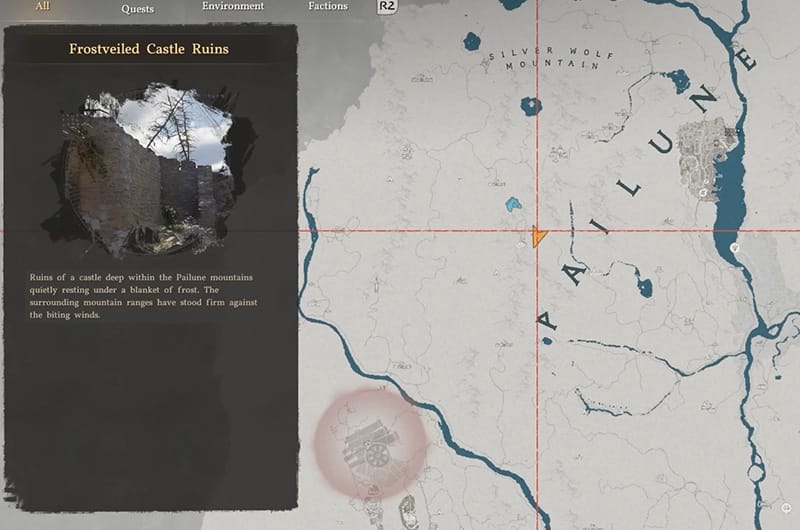Click the bottom-right corner map marker

tap(786, 506)
